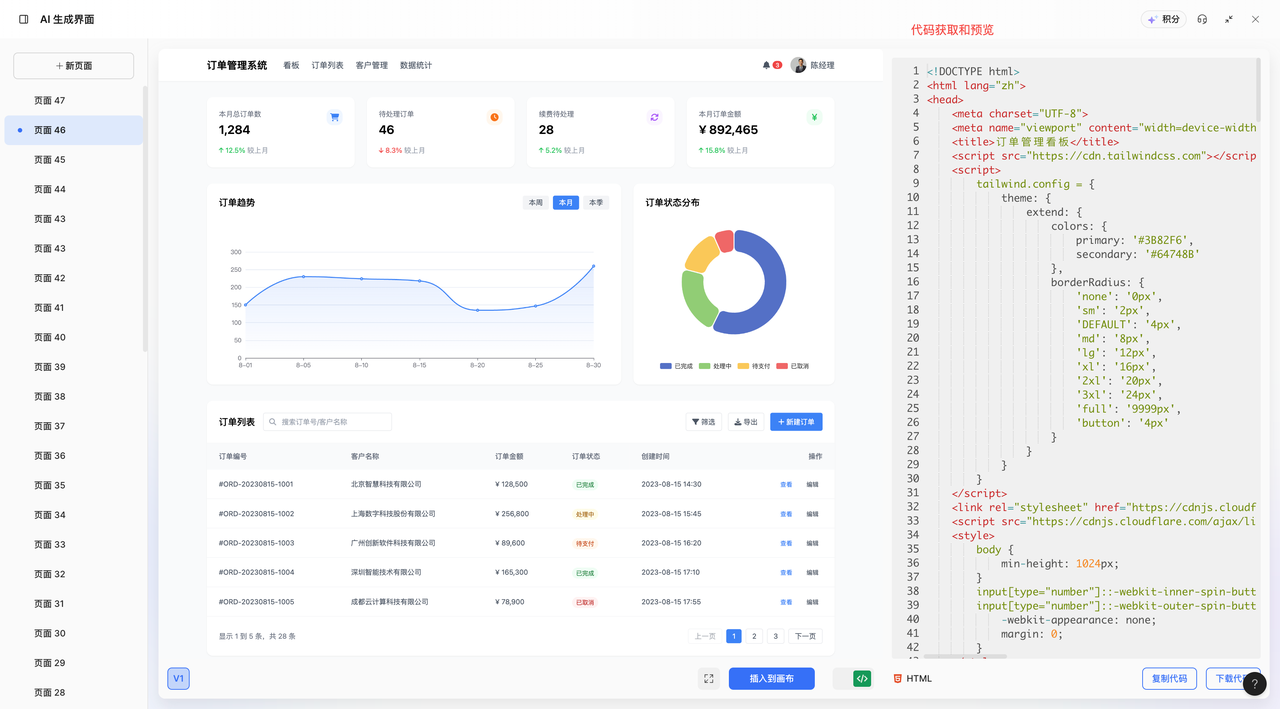1280x709 pixels.
Task: Click 上一页 pagination button
Action: tap(705, 636)
